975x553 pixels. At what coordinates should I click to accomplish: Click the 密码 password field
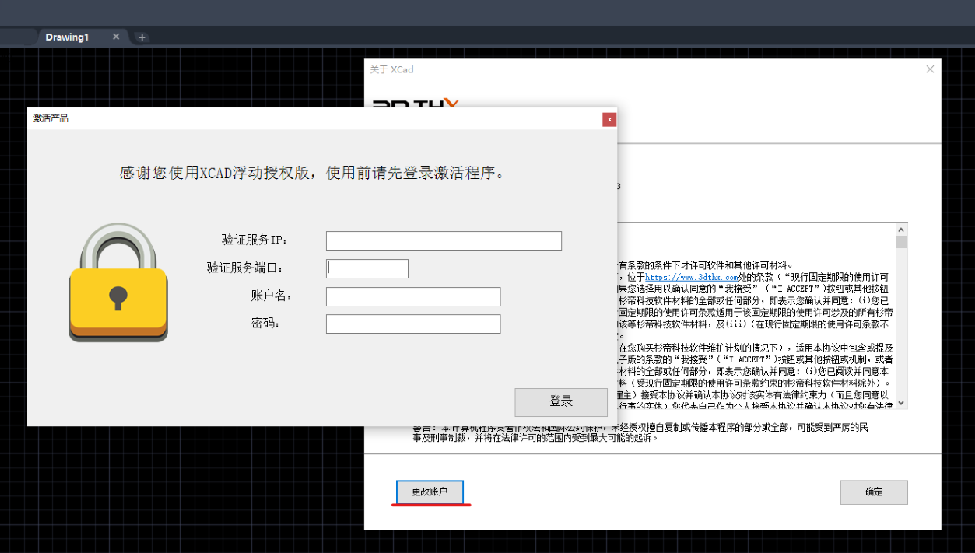pyautogui.click(x=413, y=323)
